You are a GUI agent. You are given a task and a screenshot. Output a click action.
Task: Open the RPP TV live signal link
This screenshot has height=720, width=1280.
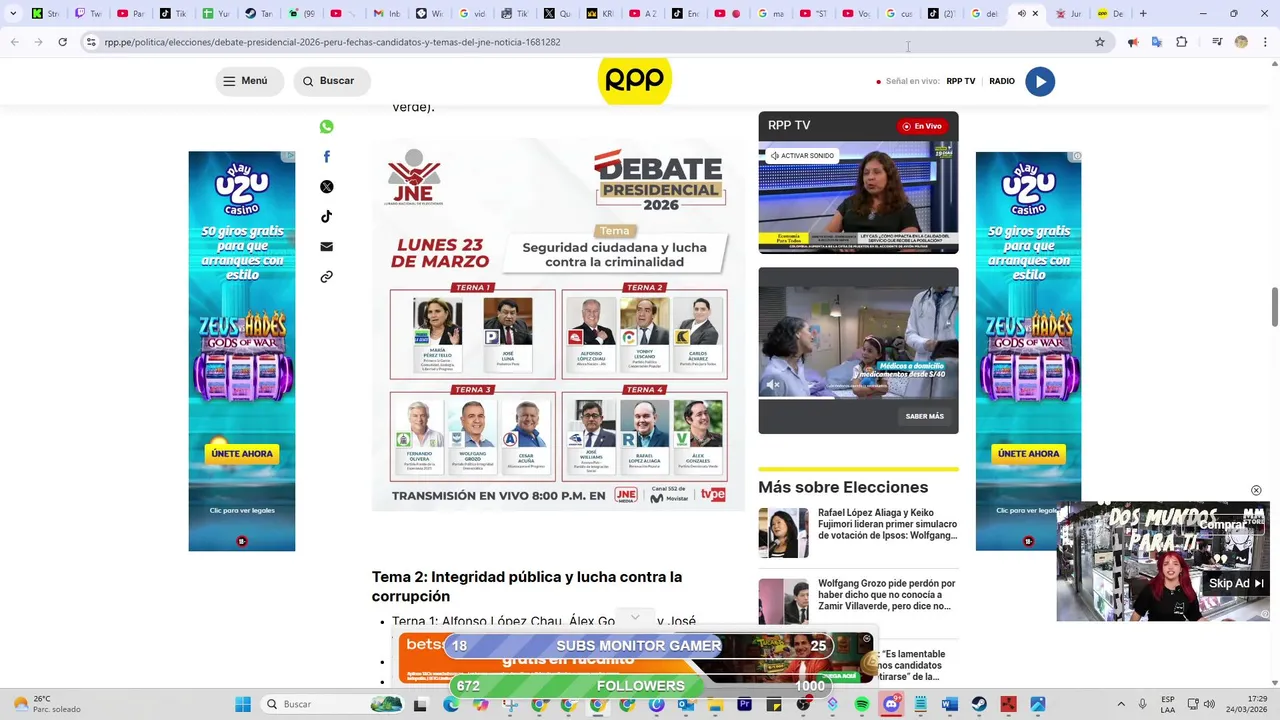coord(961,81)
